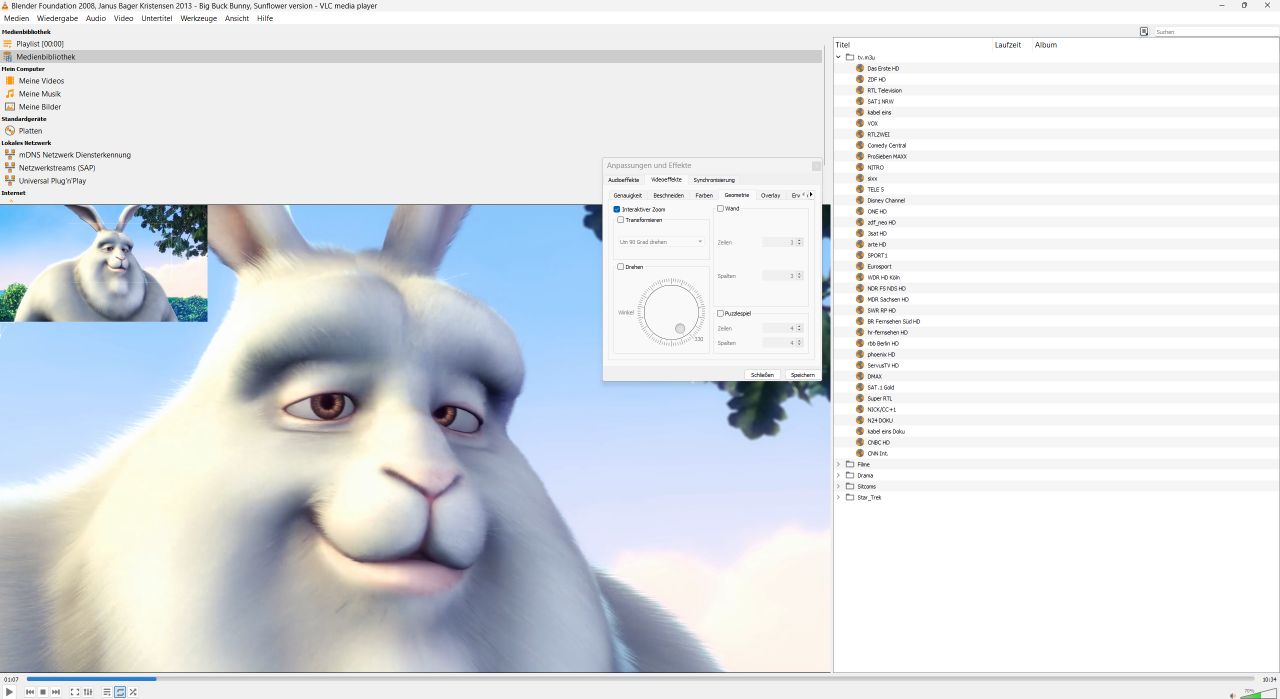Click the volume level slider
This screenshot has height=699, width=1280.
pyautogui.click(x=1258, y=693)
